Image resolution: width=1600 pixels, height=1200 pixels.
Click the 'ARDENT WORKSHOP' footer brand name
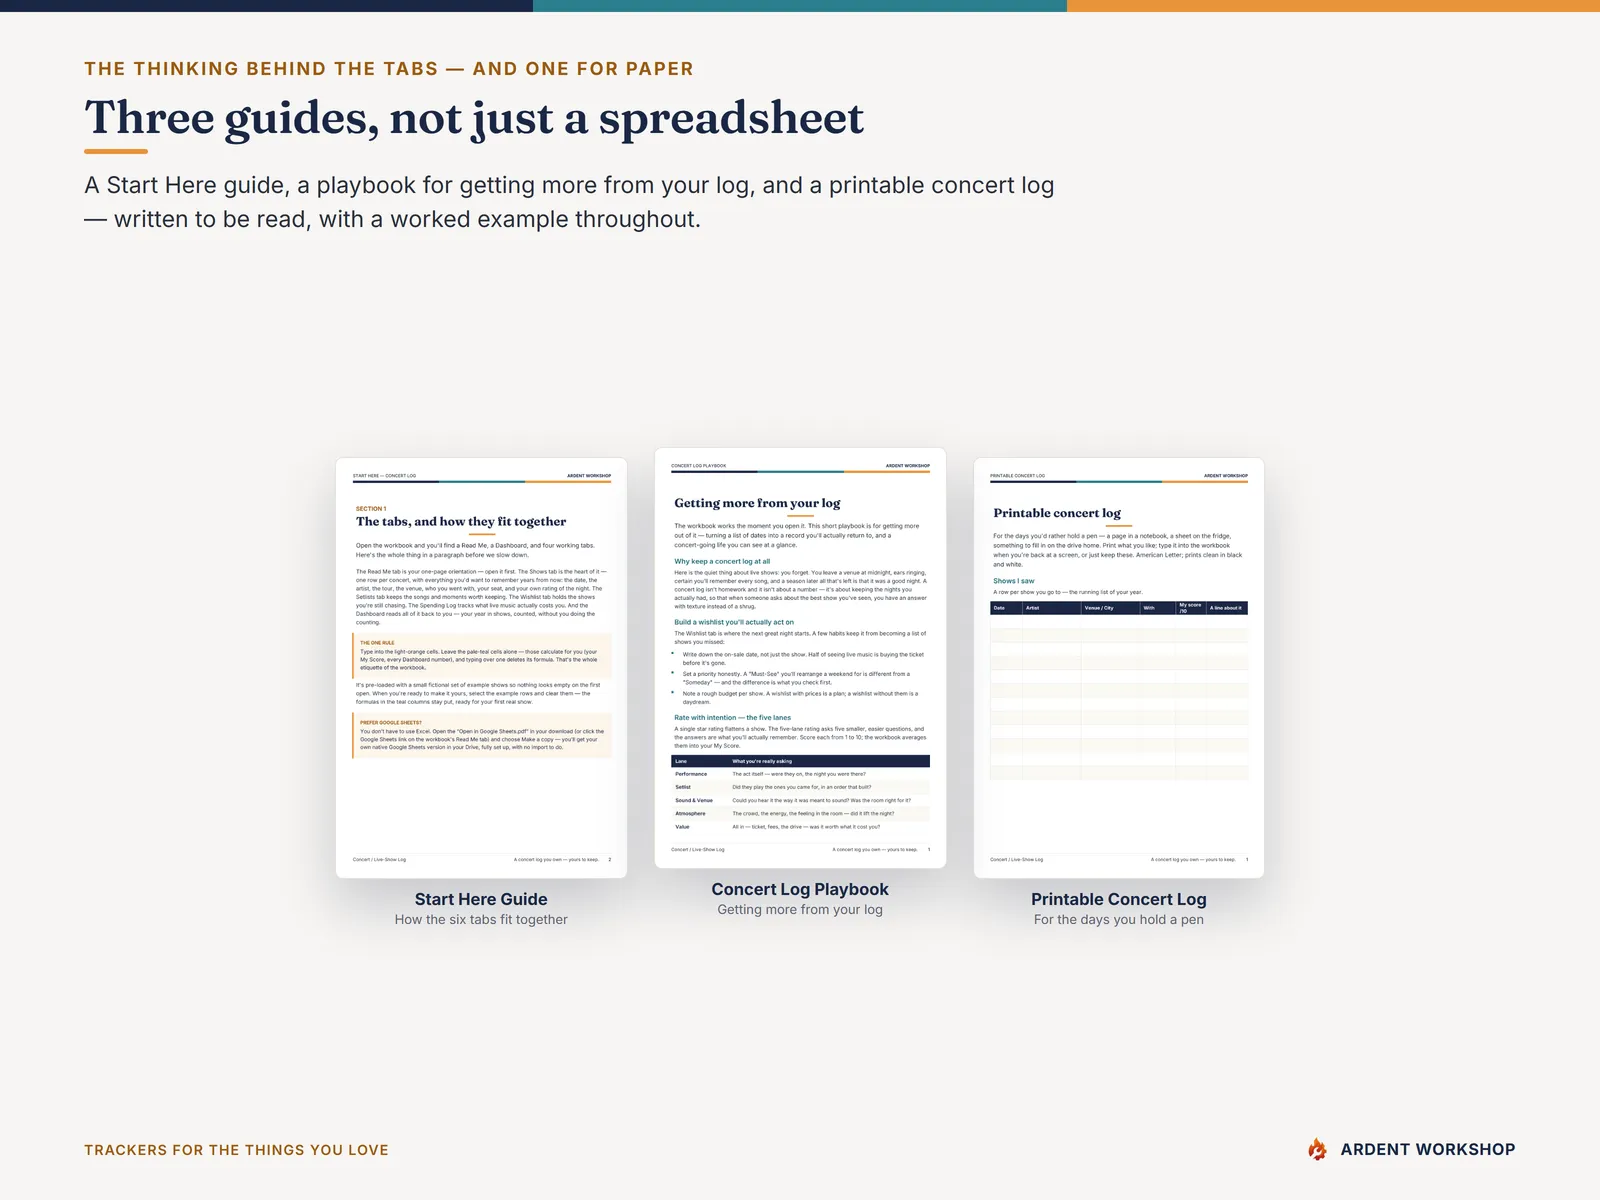[1428, 1150]
